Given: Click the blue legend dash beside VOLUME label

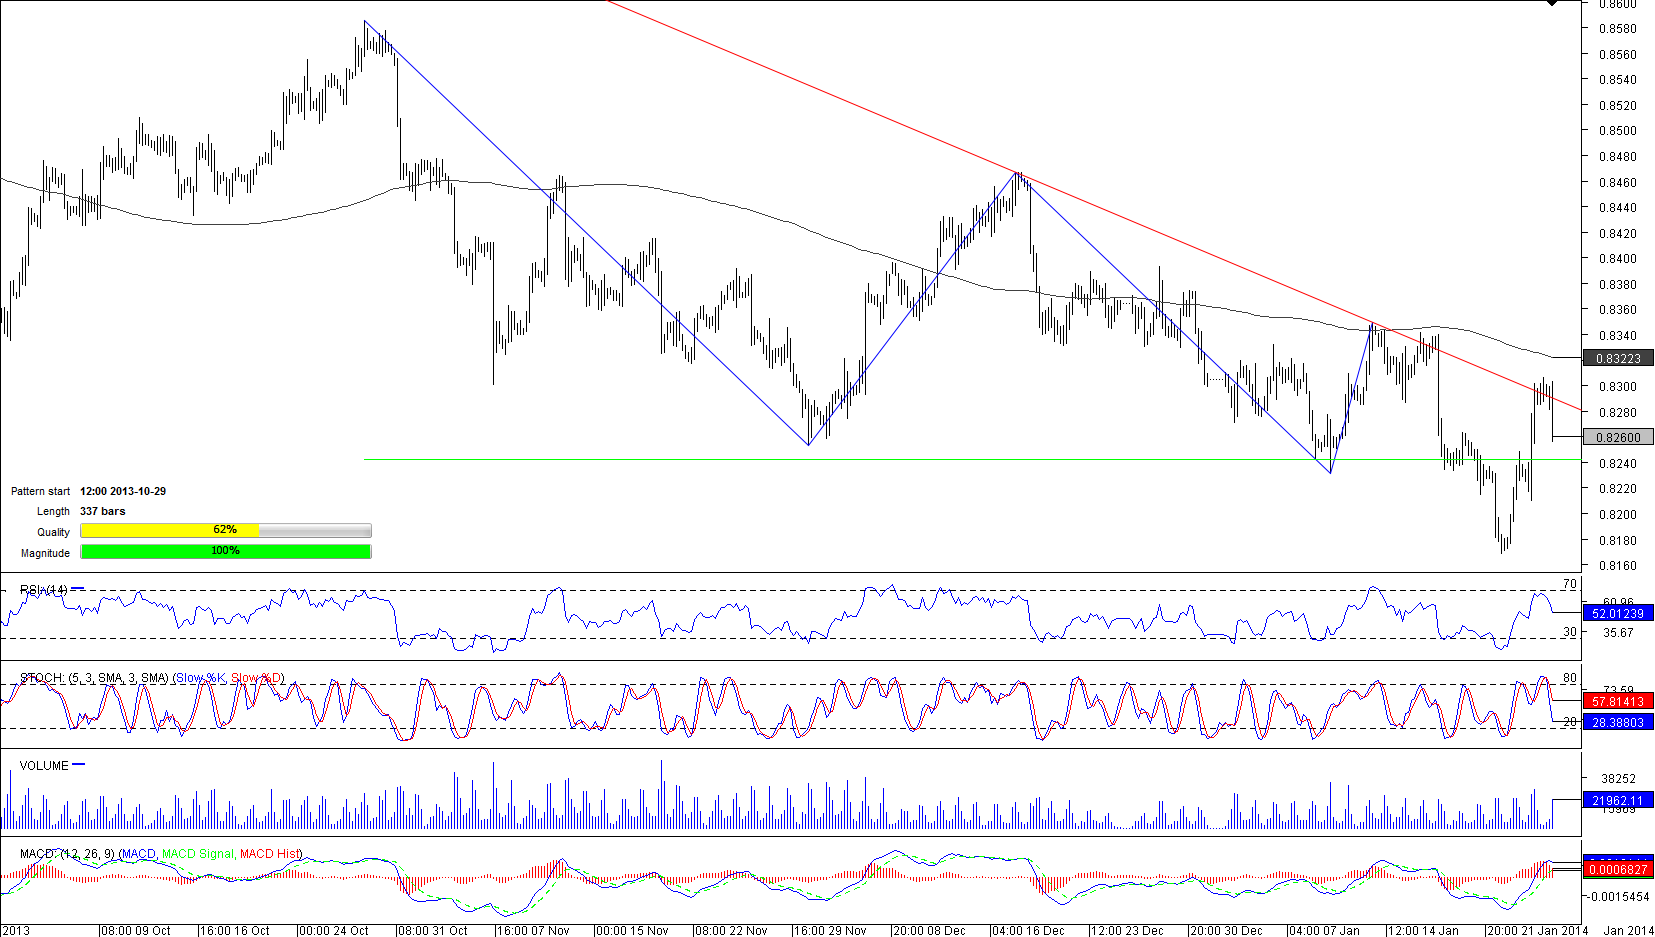Looking at the screenshot, I should click(x=79, y=765).
